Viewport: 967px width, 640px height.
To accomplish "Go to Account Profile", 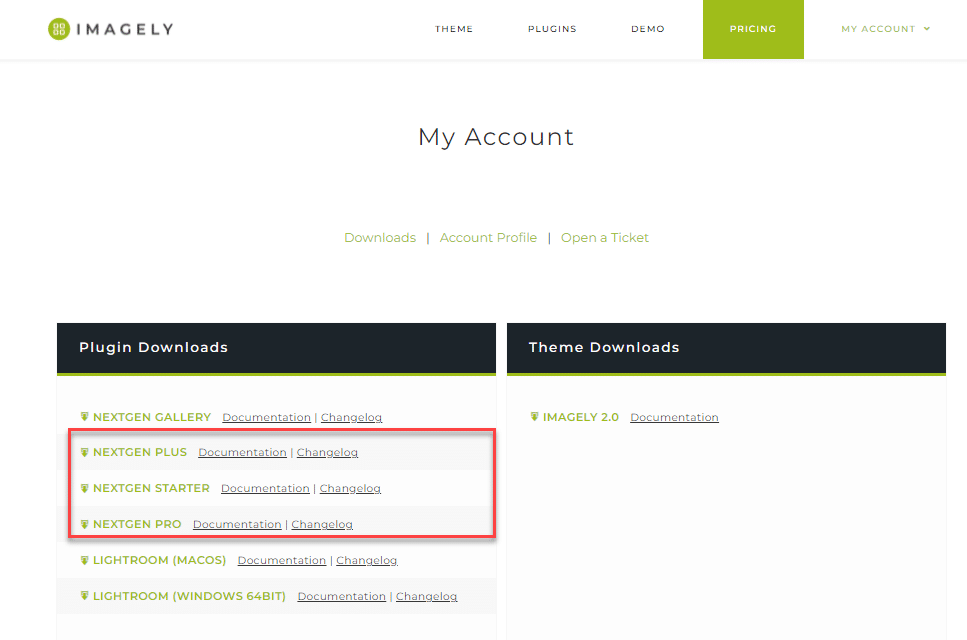I will (x=488, y=237).
